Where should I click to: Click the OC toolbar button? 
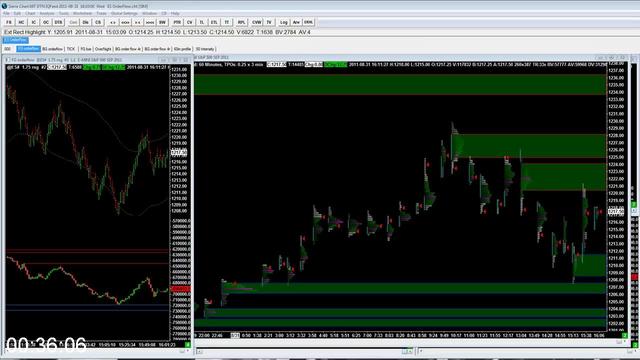point(46,22)
